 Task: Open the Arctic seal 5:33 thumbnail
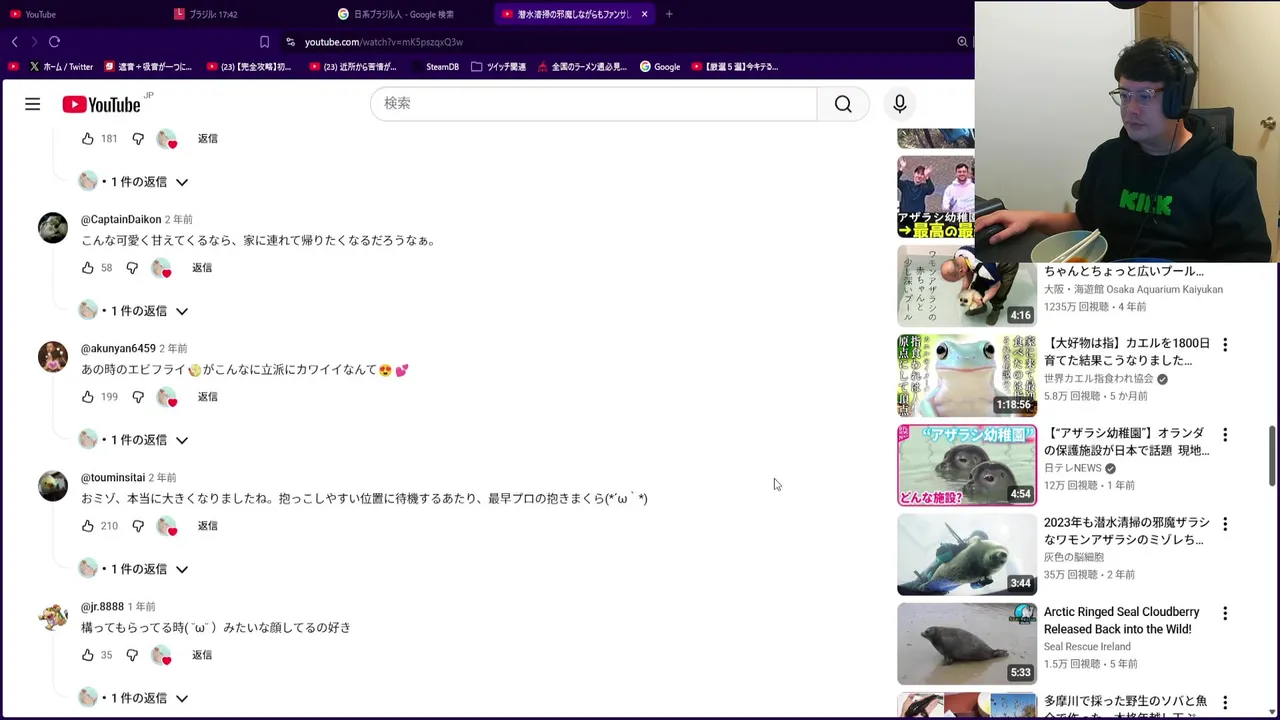[x=966, y=643]
